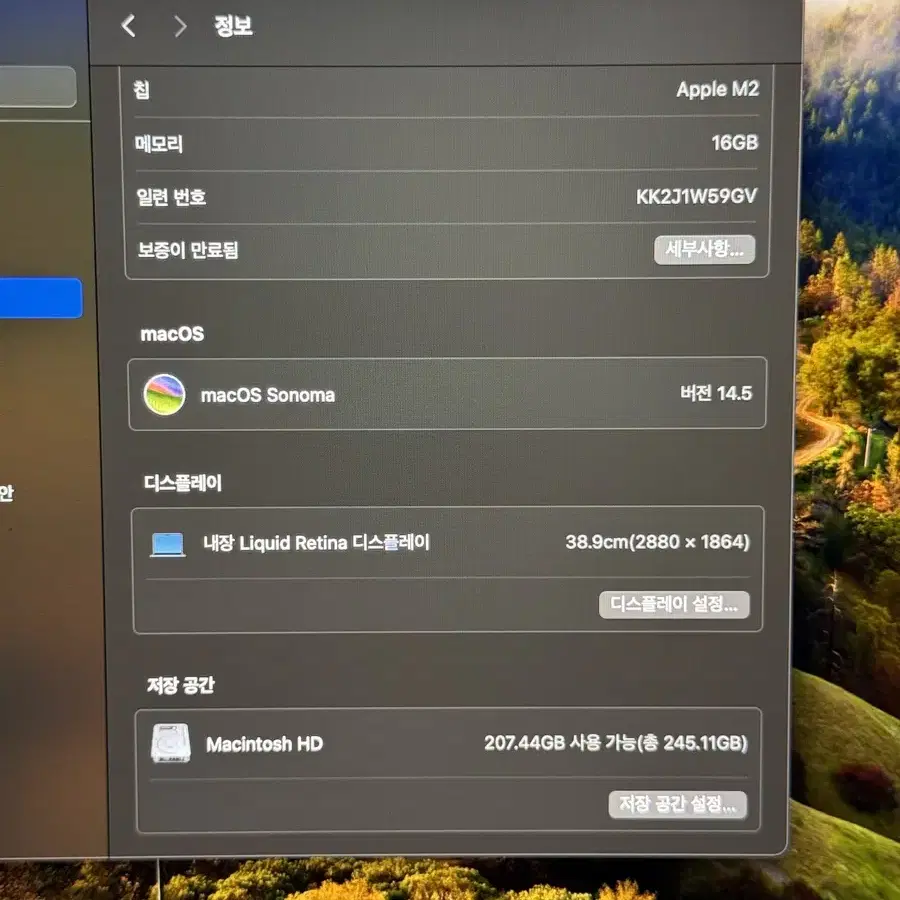Go back with the left chevron

point(129,26)
